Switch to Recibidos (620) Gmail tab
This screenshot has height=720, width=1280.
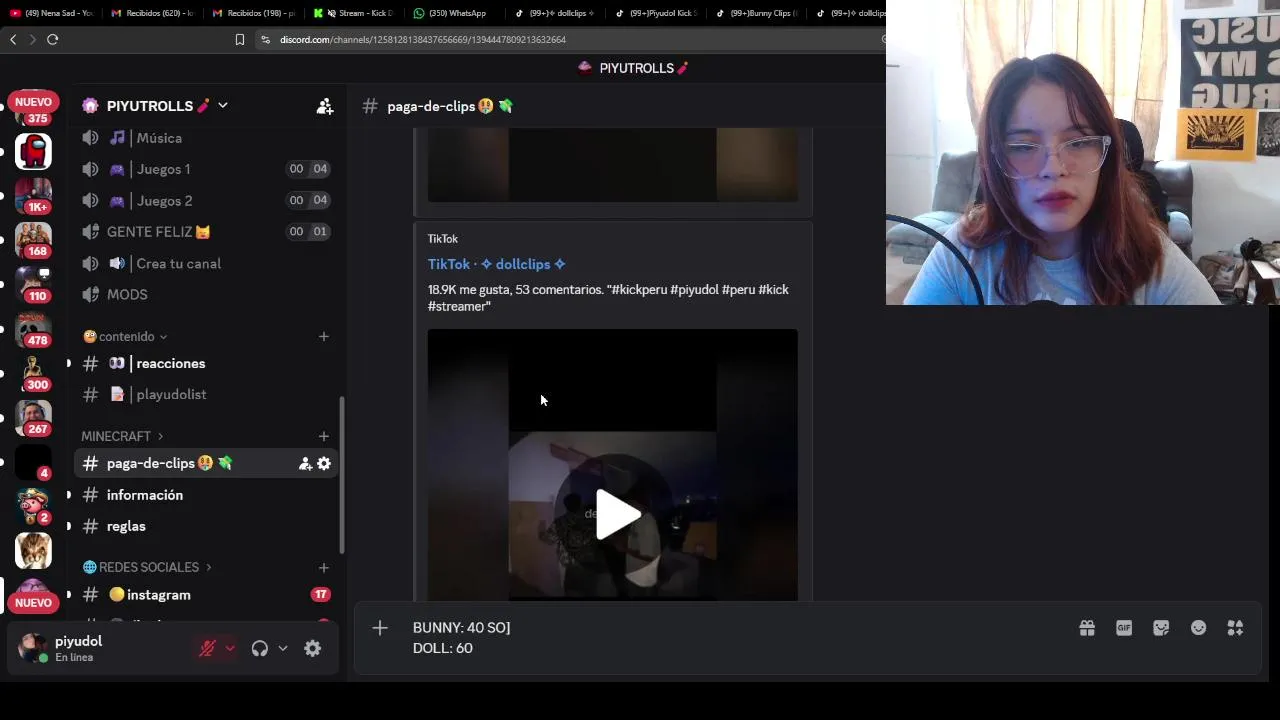click(152, 13)
